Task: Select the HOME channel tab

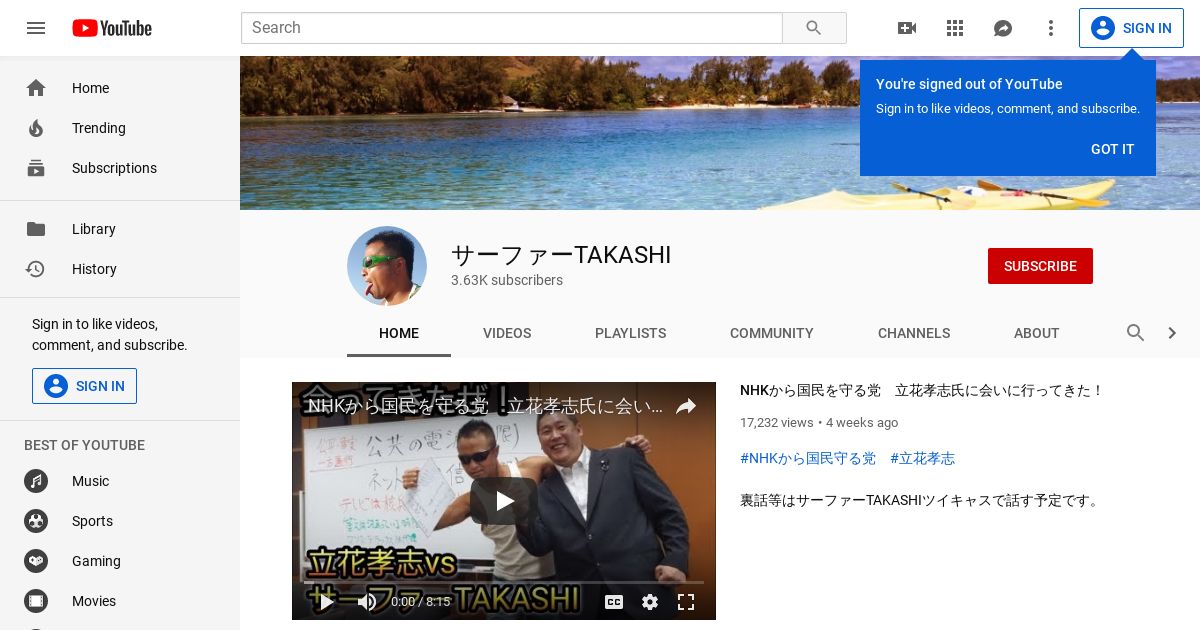Action: (x=399, y=333)
